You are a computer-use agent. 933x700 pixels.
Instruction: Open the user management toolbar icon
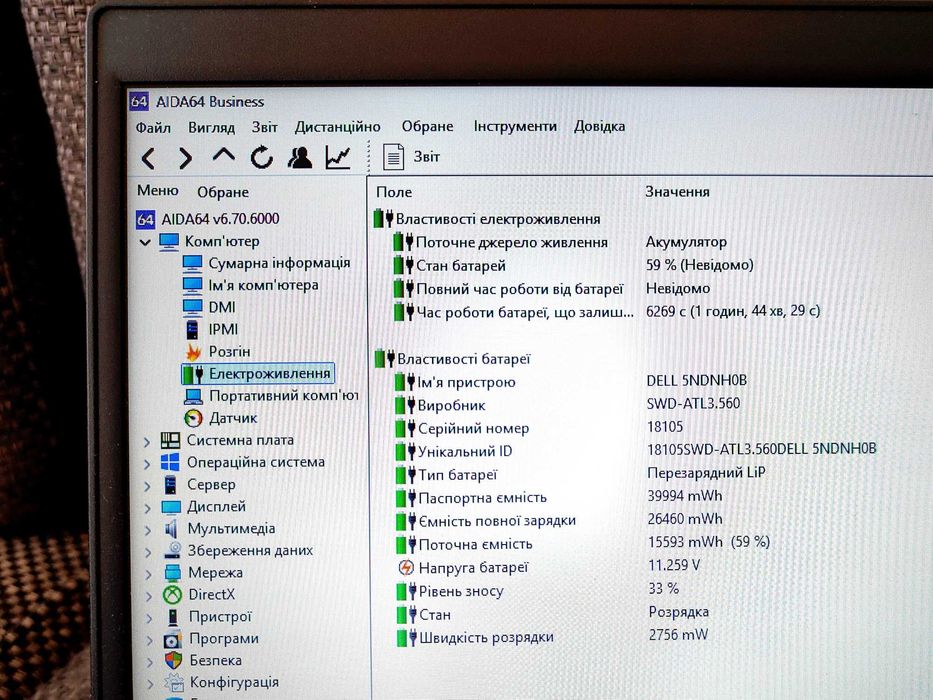(x=300, y=158)
